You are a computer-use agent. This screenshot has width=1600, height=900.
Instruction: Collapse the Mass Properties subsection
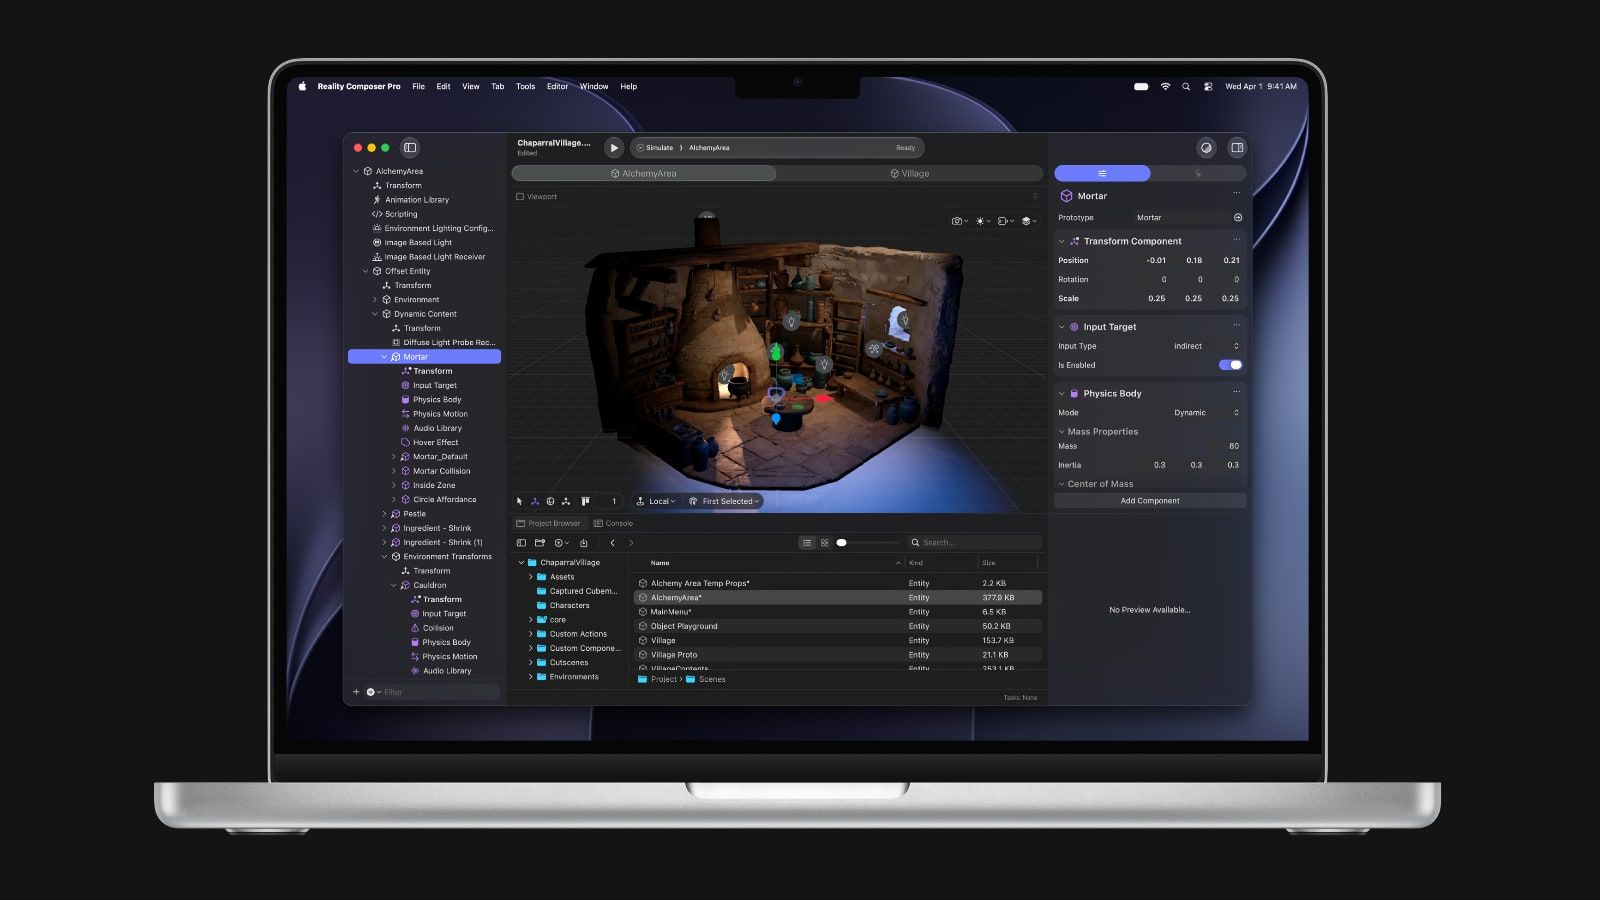(x=1062, y=432)
